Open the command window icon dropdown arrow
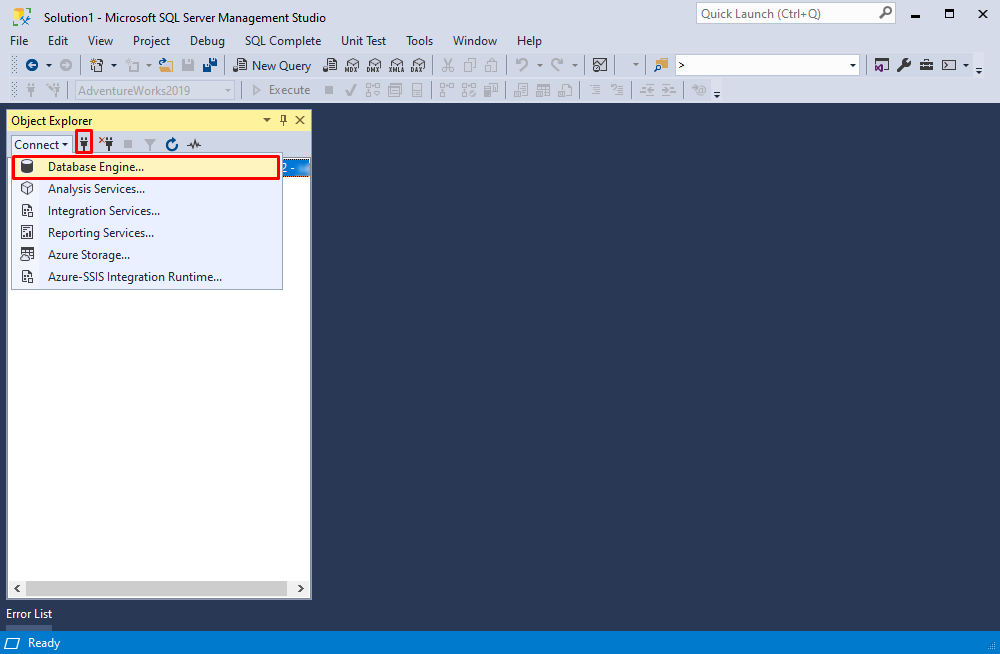 click(x=966, y=65)
